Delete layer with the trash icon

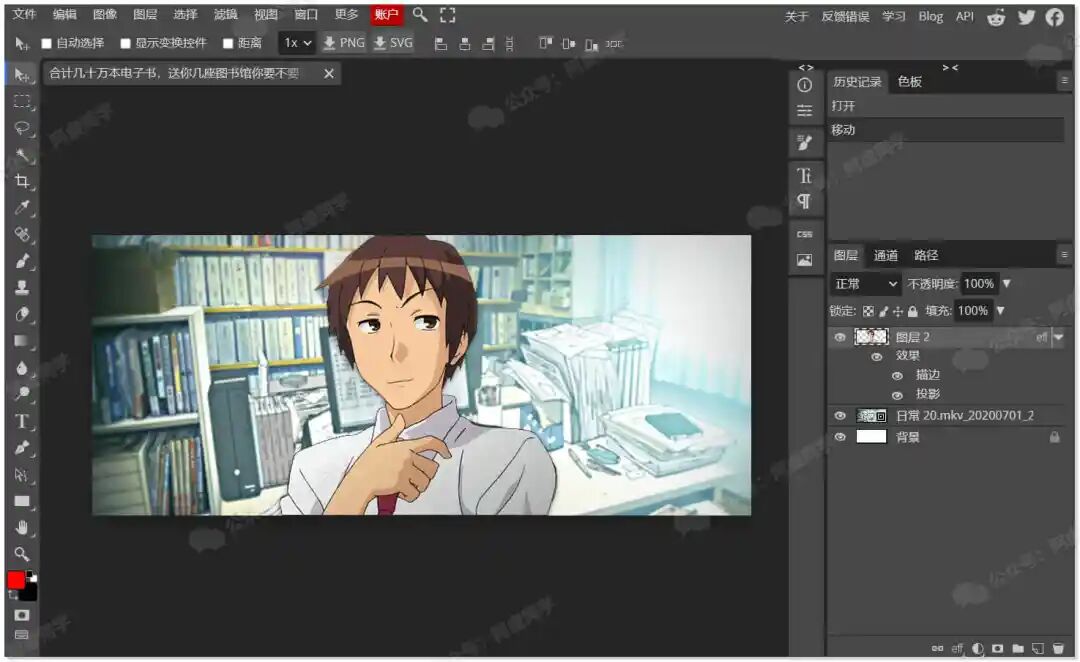[x=1059, y=648]
